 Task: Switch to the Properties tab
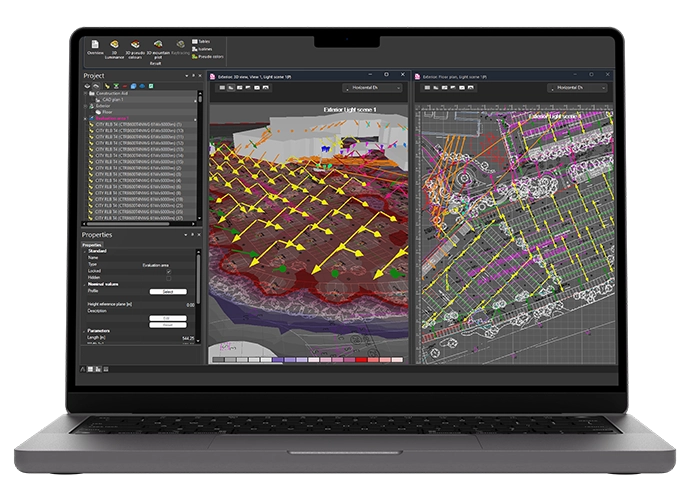pos(91,244)
